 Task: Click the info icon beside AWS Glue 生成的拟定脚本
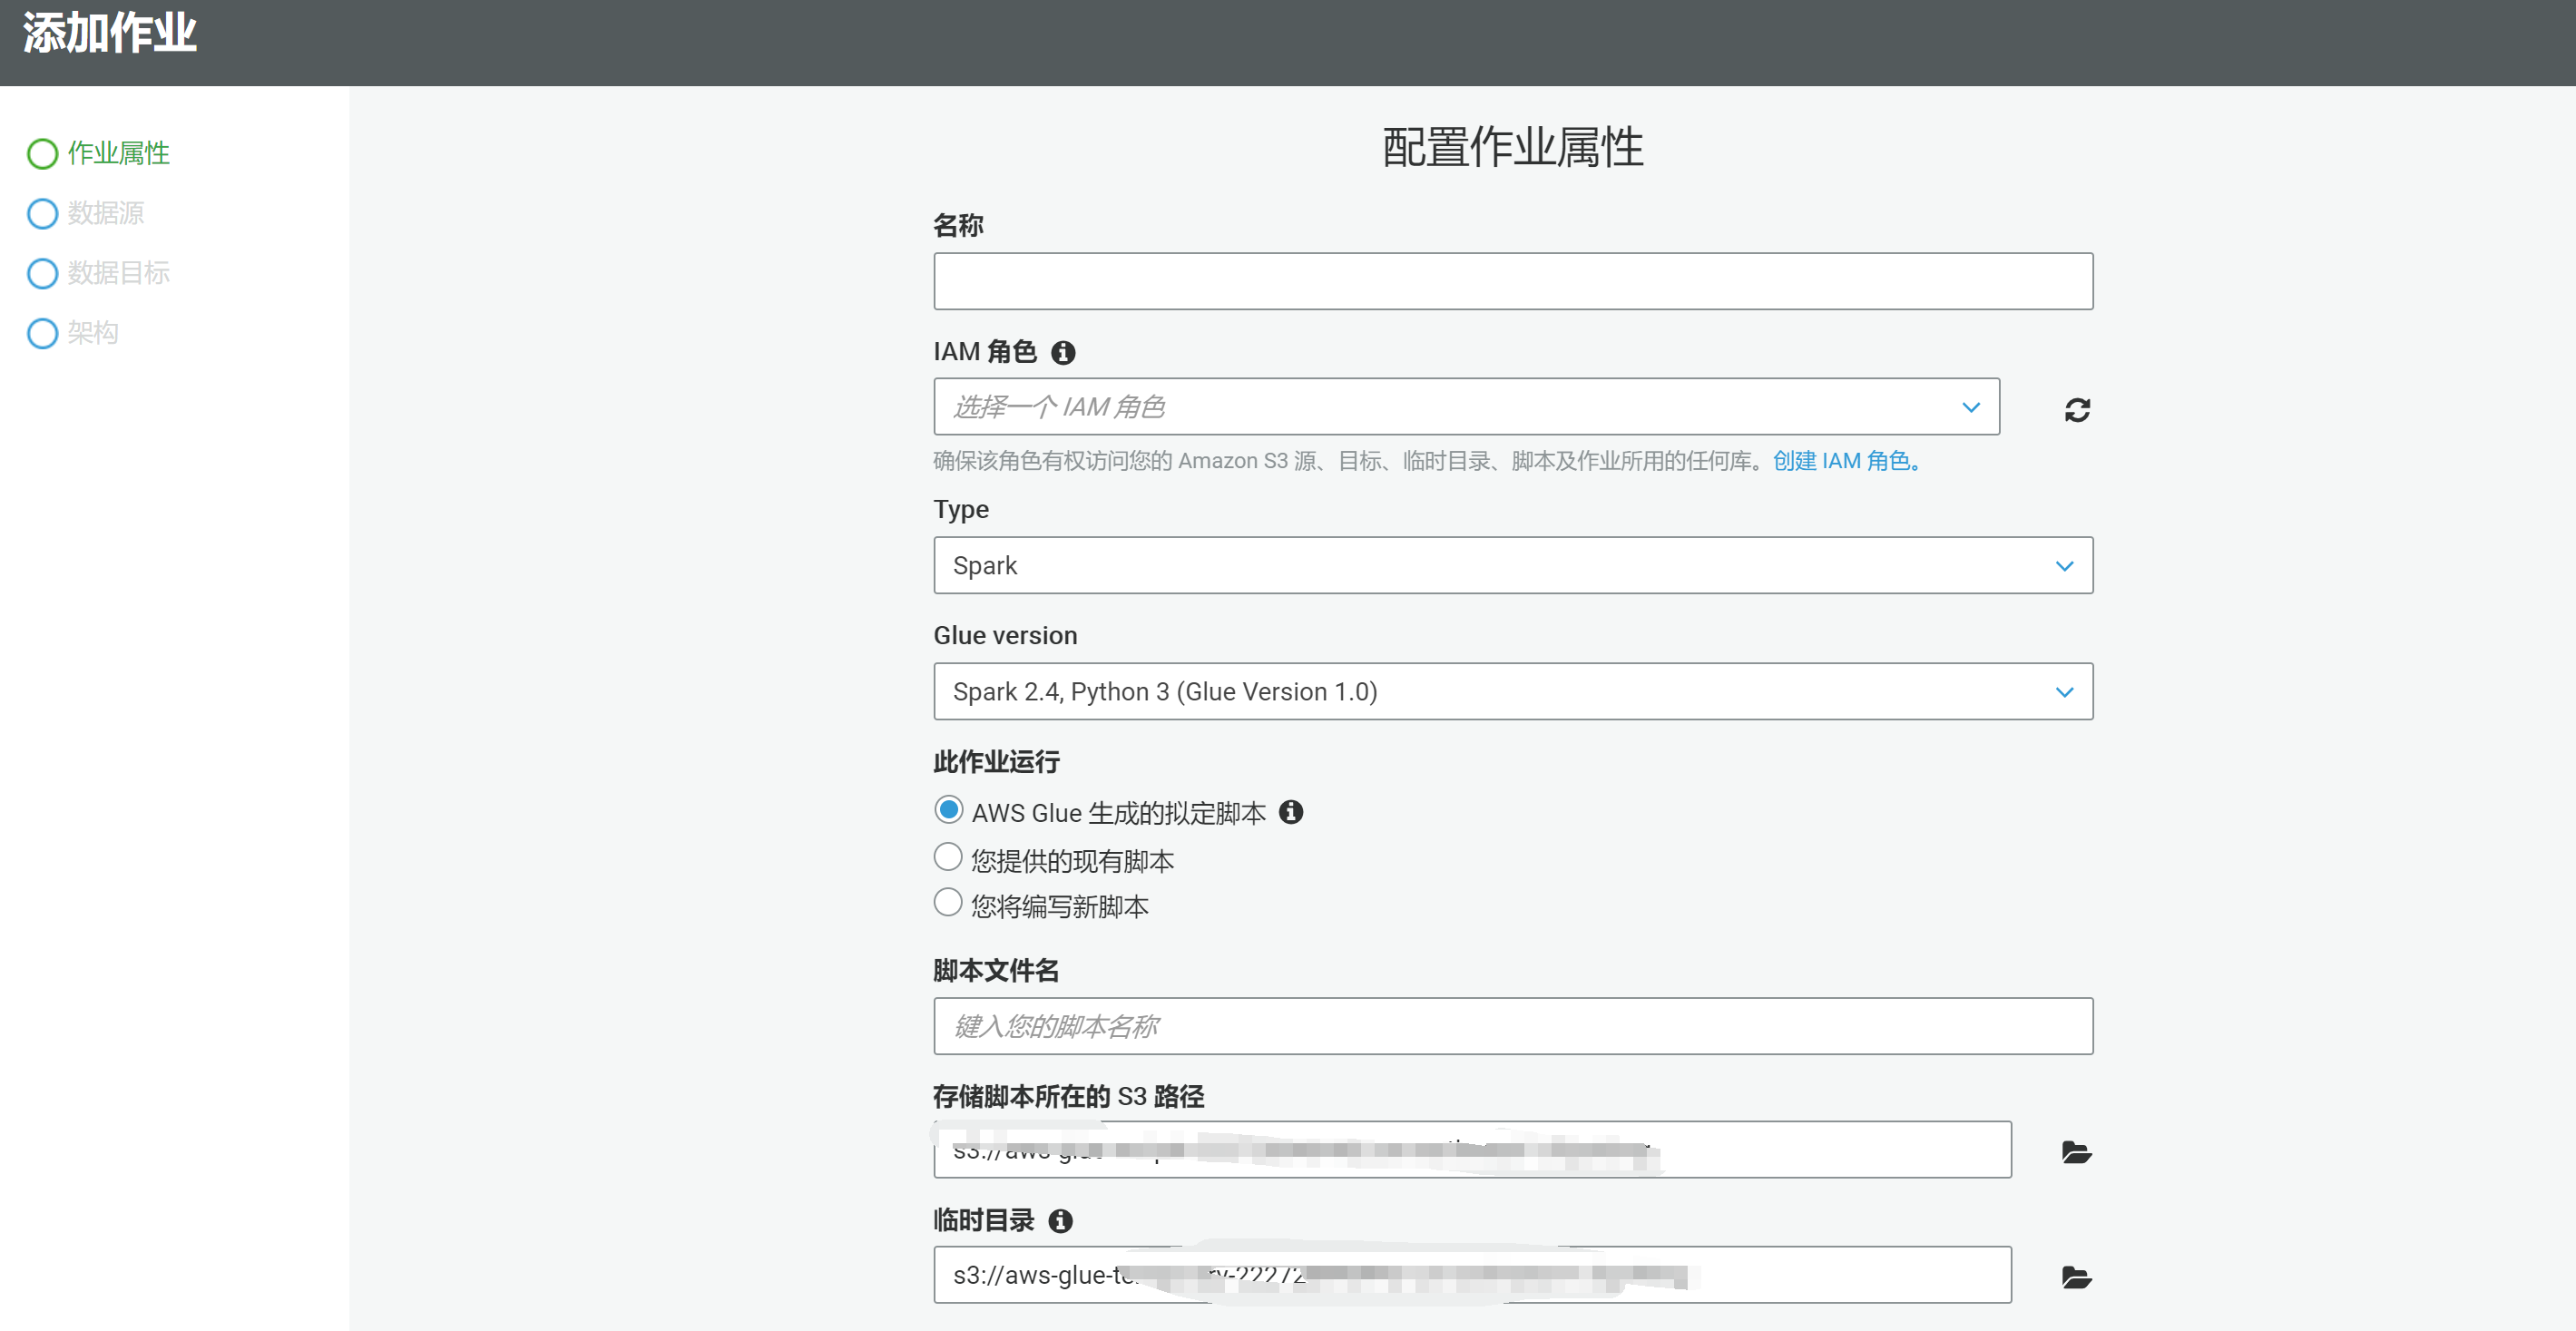pyautogui.click(x=1292, y=812)
